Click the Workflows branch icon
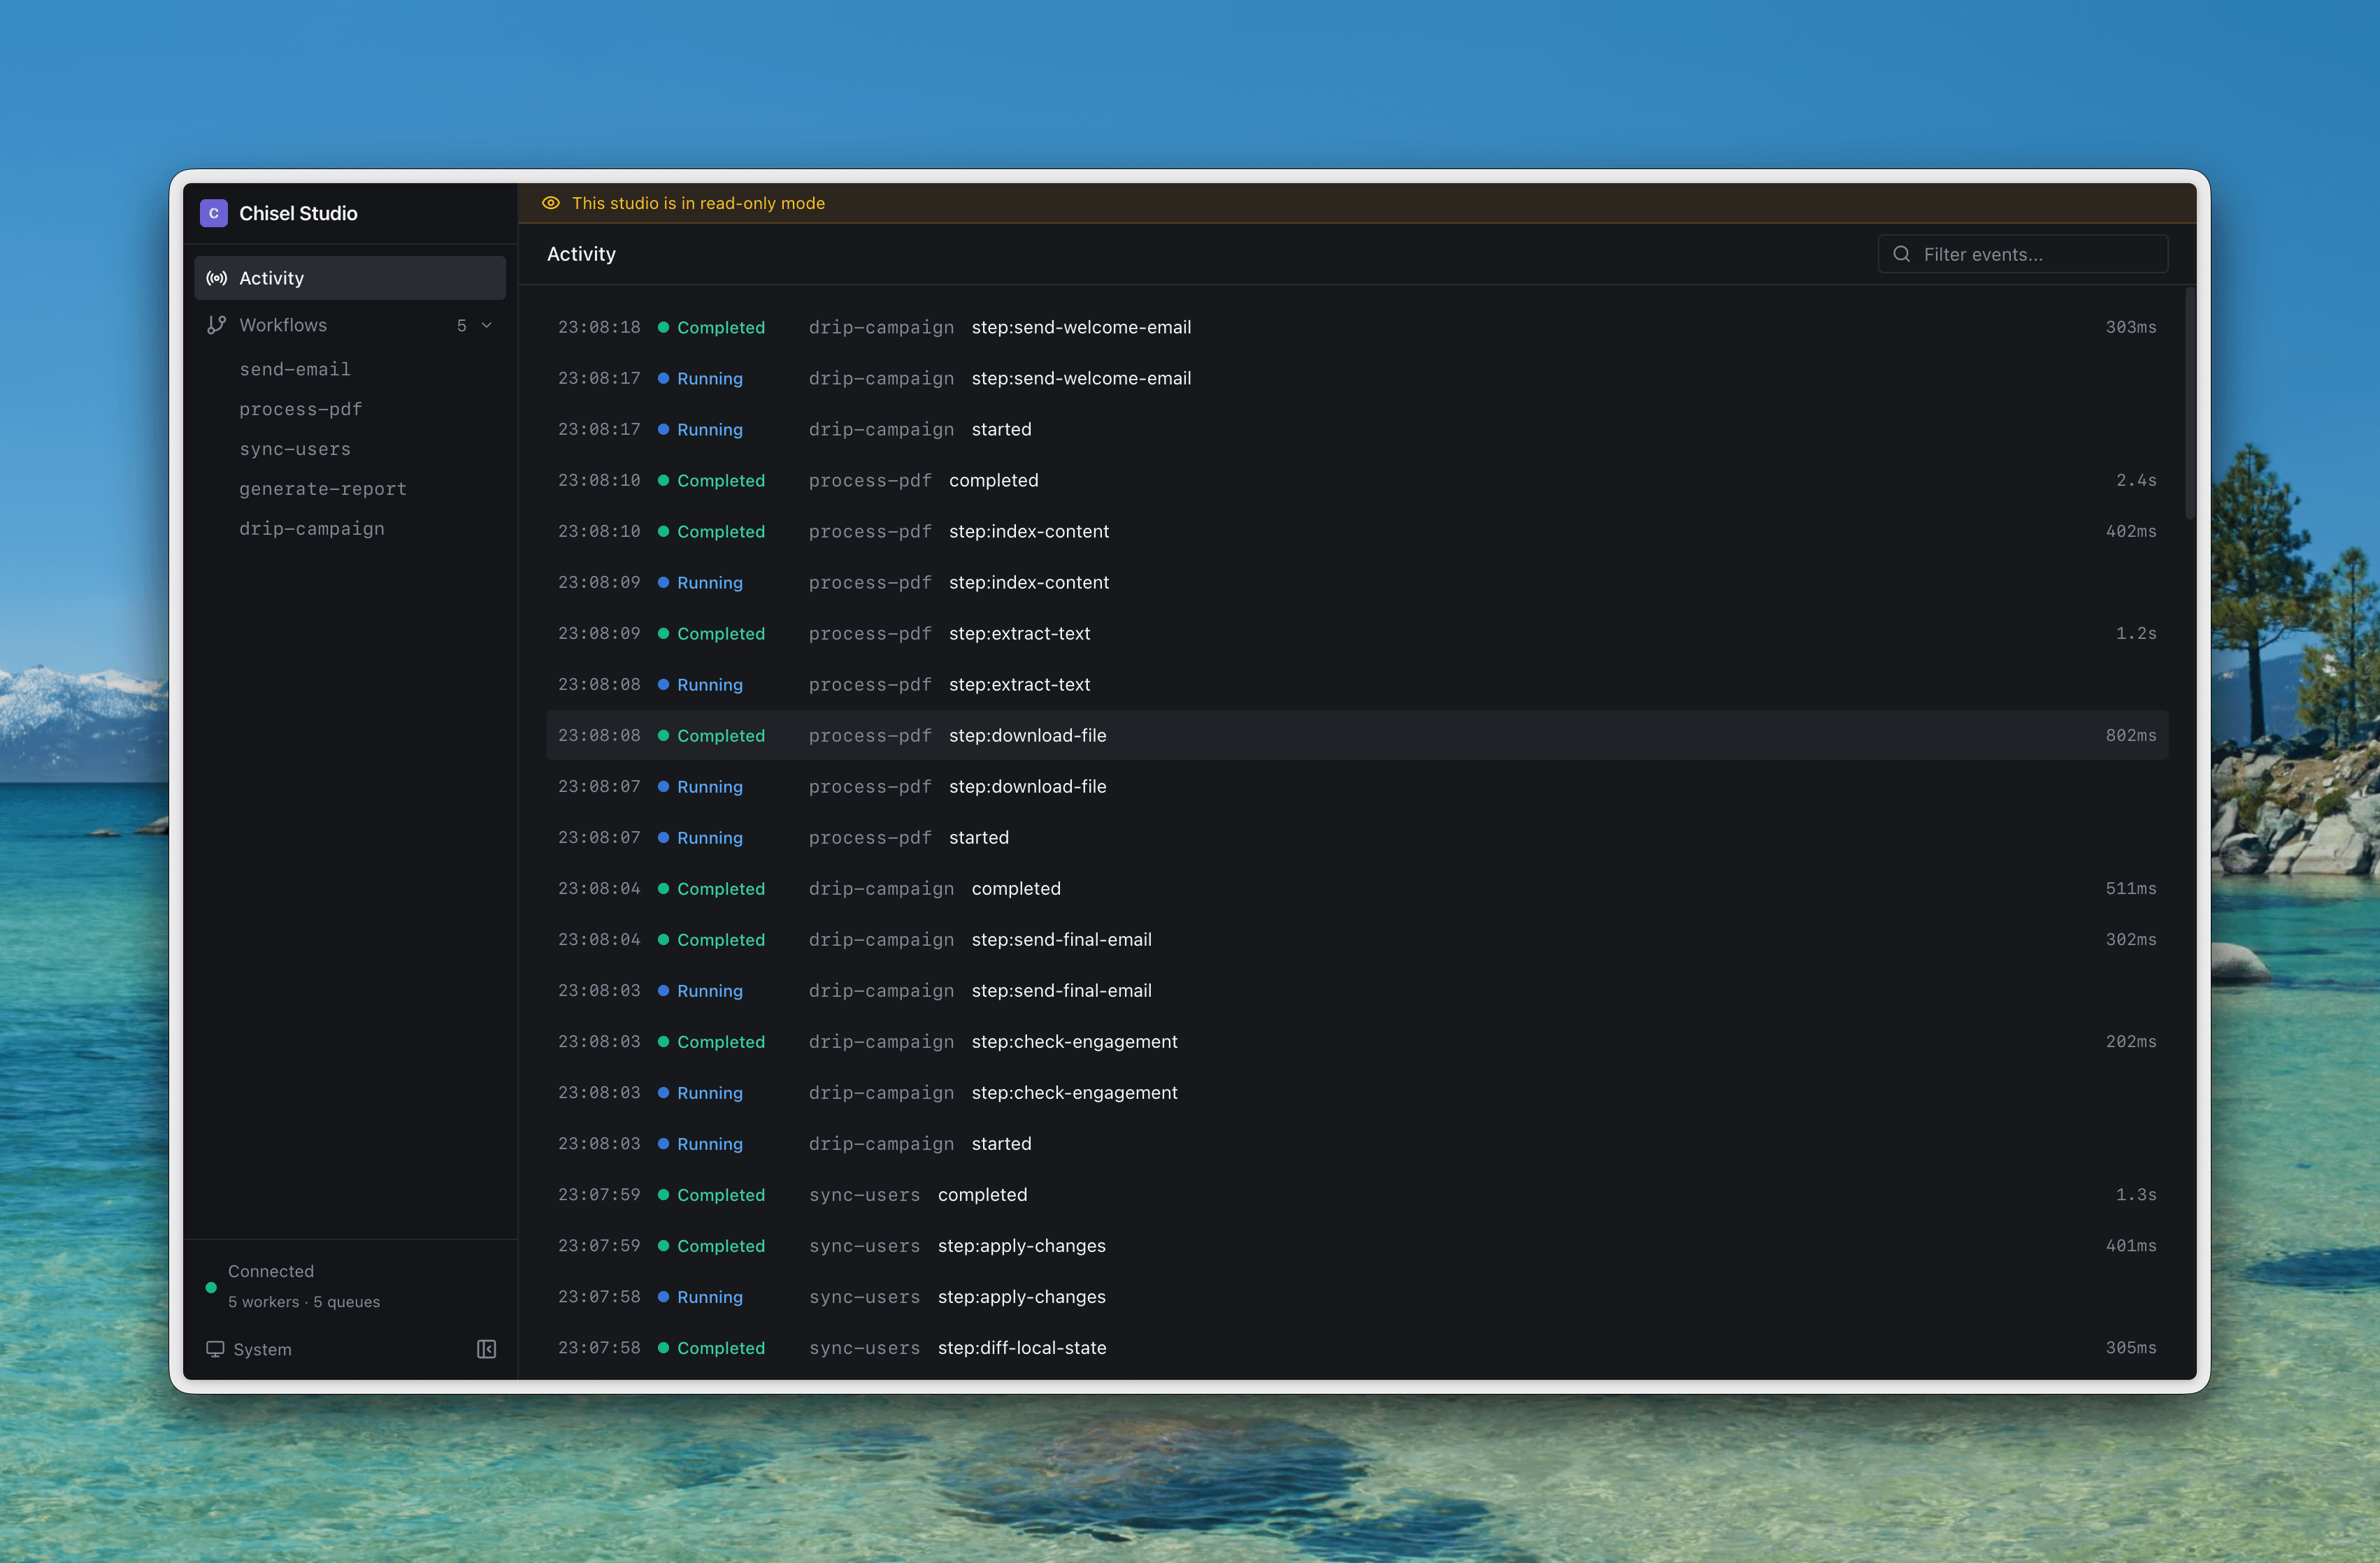2380x1563 pixels. pos(216,325)
